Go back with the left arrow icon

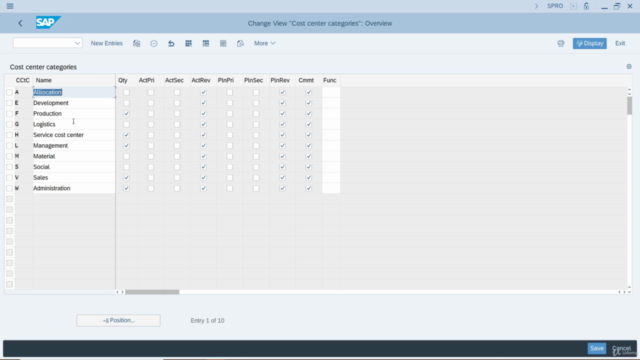click(20, 23)
